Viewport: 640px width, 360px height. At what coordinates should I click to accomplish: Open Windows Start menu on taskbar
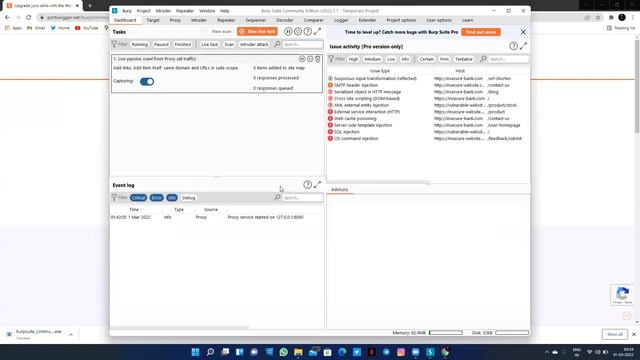[196, 352]
